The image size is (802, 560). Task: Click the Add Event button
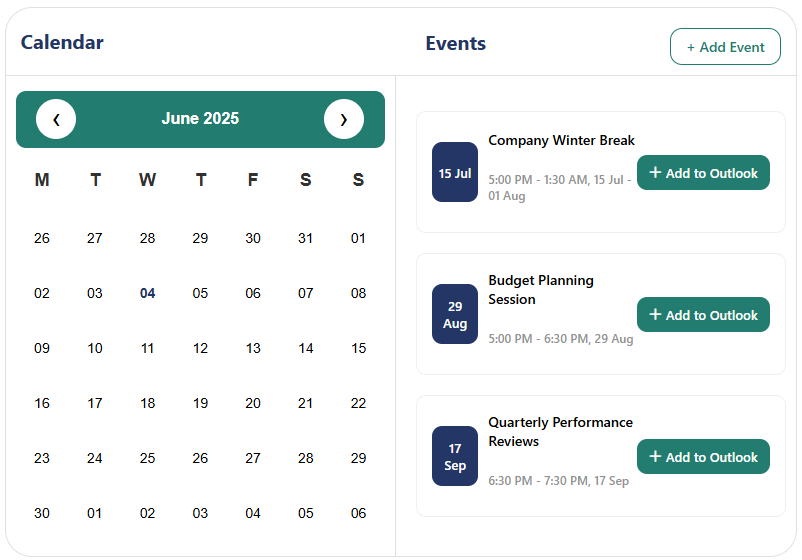725,47
